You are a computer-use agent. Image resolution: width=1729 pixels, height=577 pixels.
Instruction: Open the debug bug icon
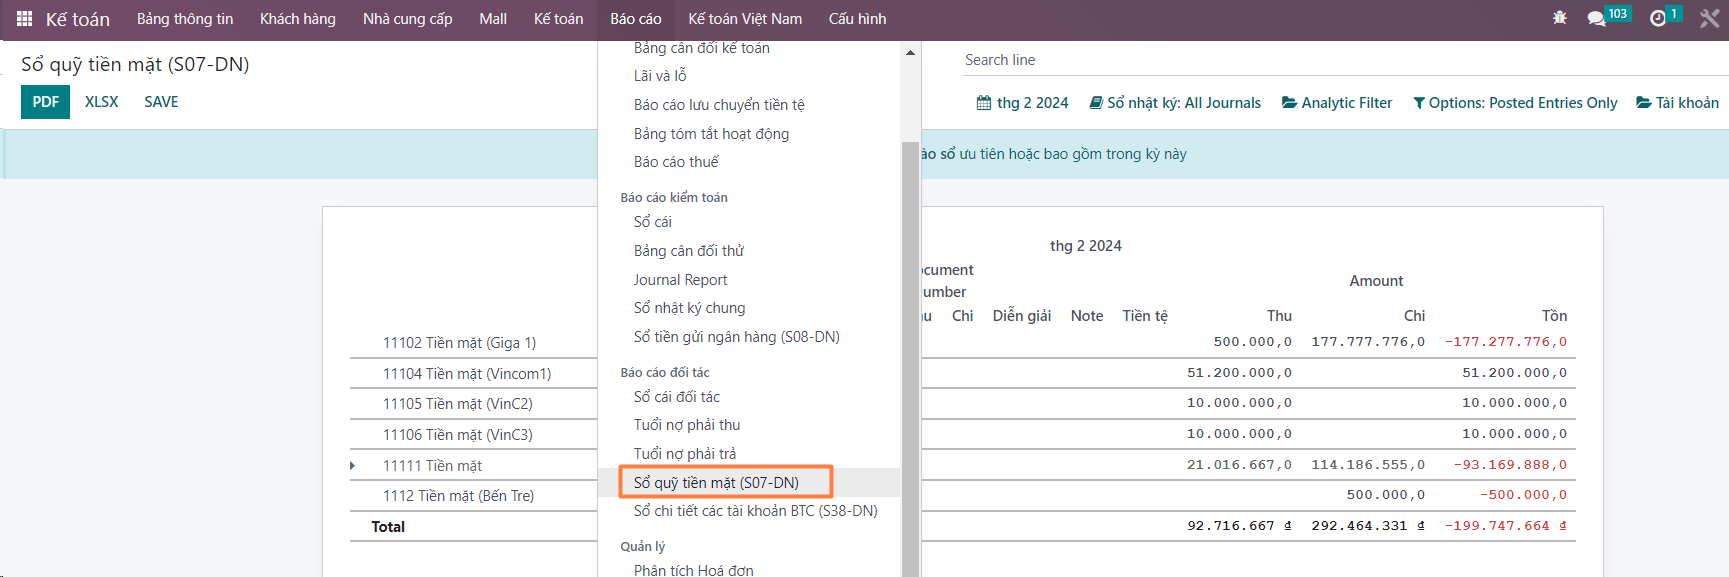coord(1560,18)
